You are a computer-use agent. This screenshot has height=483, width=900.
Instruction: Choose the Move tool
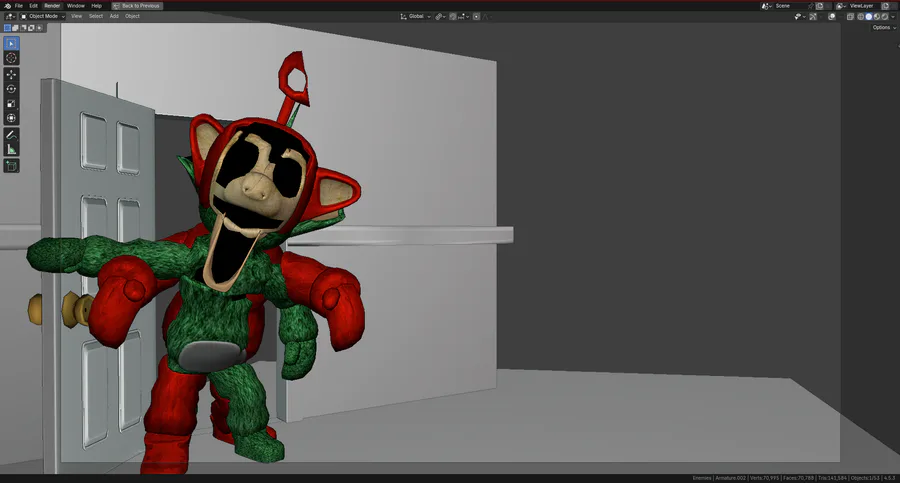click(x=11, y=75)
